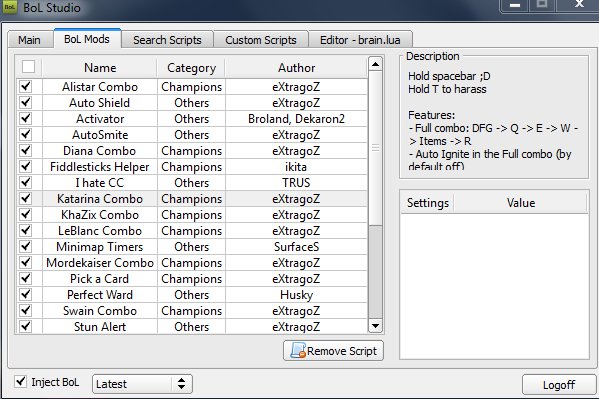Select the Diana Combo script name
Viewport: 599px width, 399px height.
click(99, 151)
